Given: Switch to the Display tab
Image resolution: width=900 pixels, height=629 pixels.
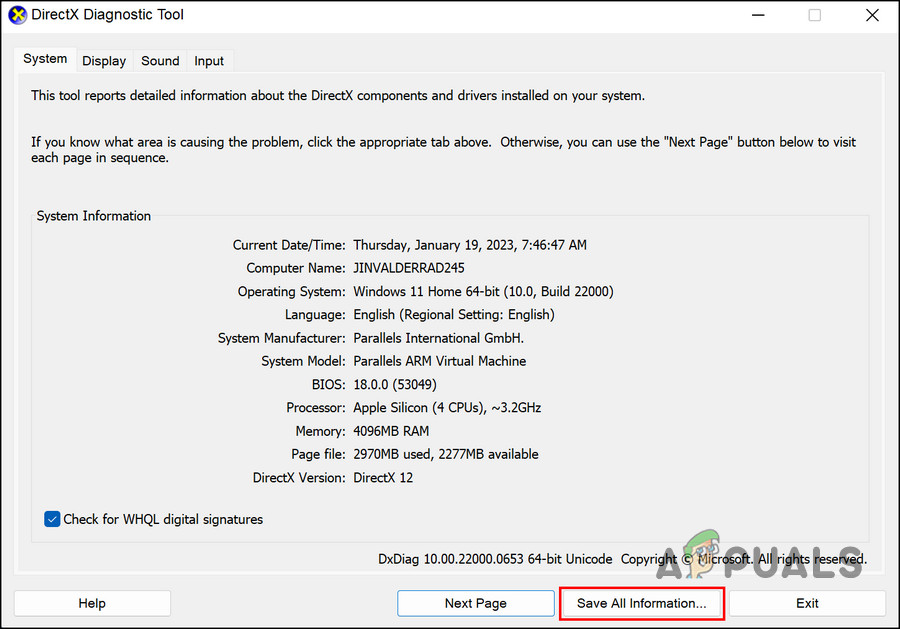Looking at the screenshot, I should 104,60.
